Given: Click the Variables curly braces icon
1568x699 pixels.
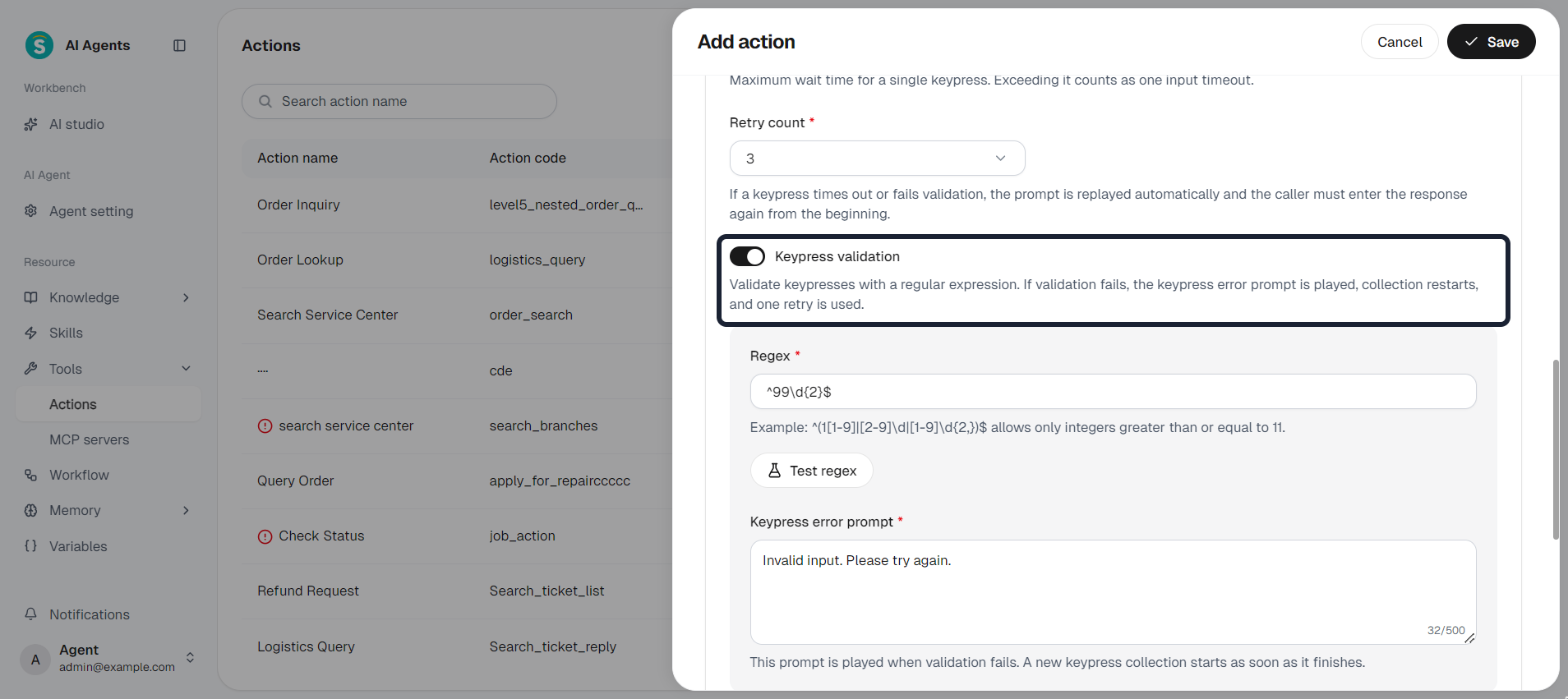Looking at the screenshot, I should pos(31,546).
